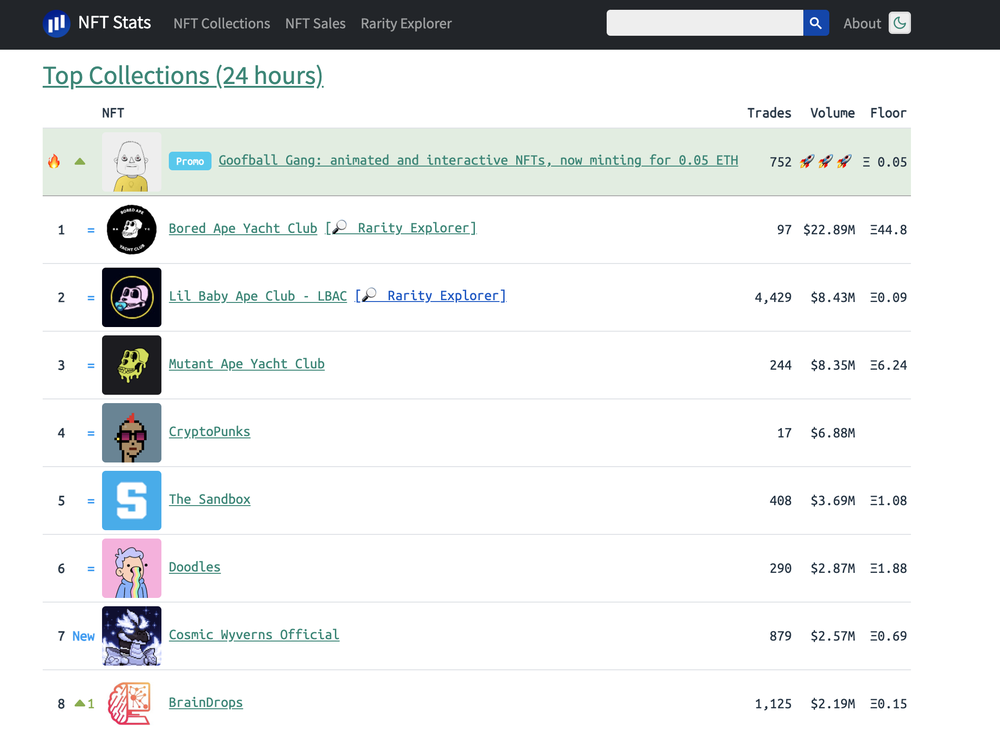Open the Goofball Gang promo link

click(478, 160)
